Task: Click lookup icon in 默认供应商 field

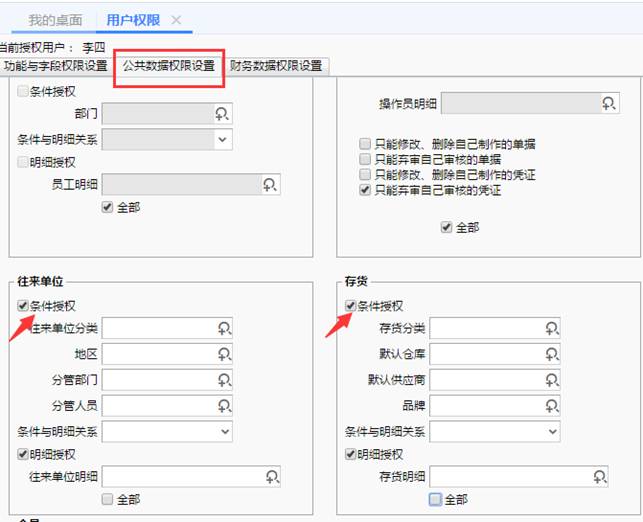Action: pyautogui.click(x=550, y=380)
